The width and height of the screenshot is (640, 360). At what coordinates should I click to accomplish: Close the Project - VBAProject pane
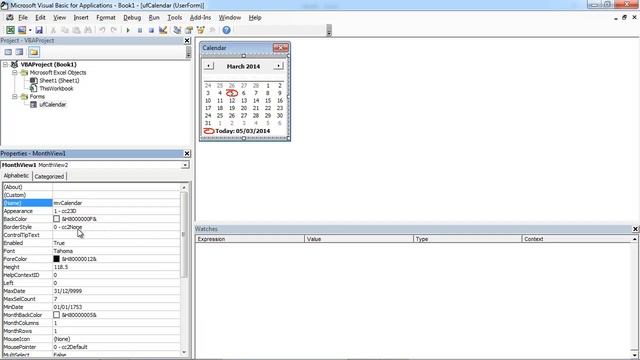point(187,40)
